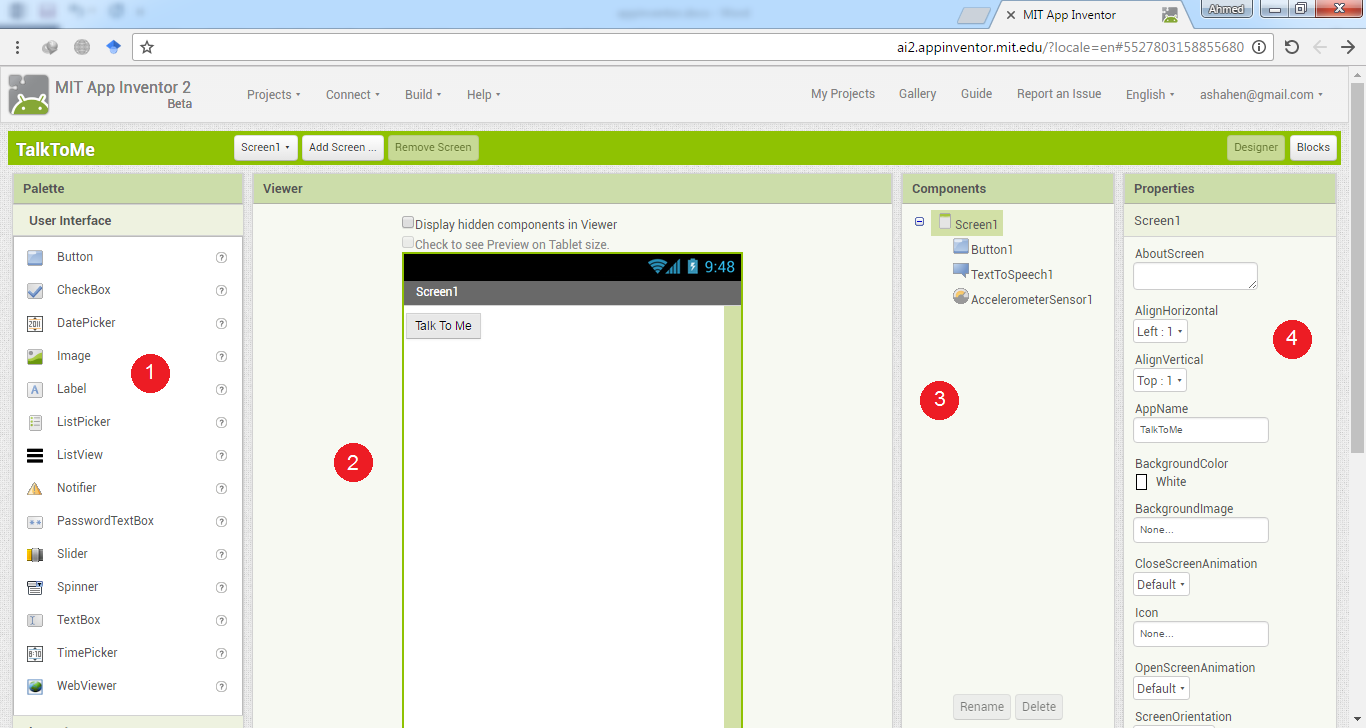Image resolution: width=1366 pixels, height=728 pixels.
Task: Open help for Button component
Action: [222, 258]
